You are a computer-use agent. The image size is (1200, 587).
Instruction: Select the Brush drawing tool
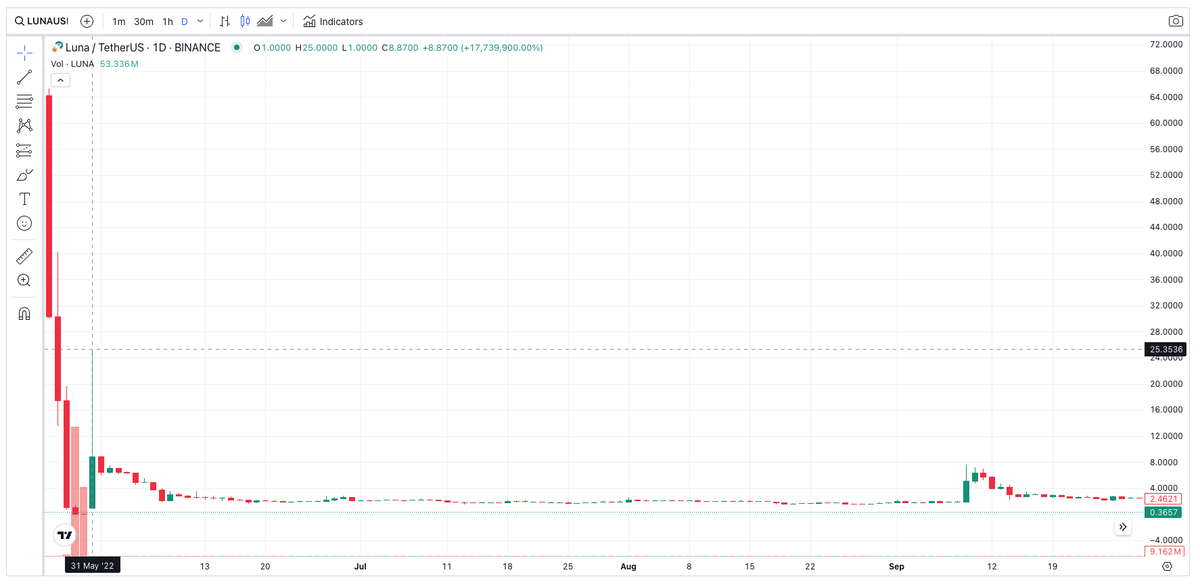coord(25,175)
